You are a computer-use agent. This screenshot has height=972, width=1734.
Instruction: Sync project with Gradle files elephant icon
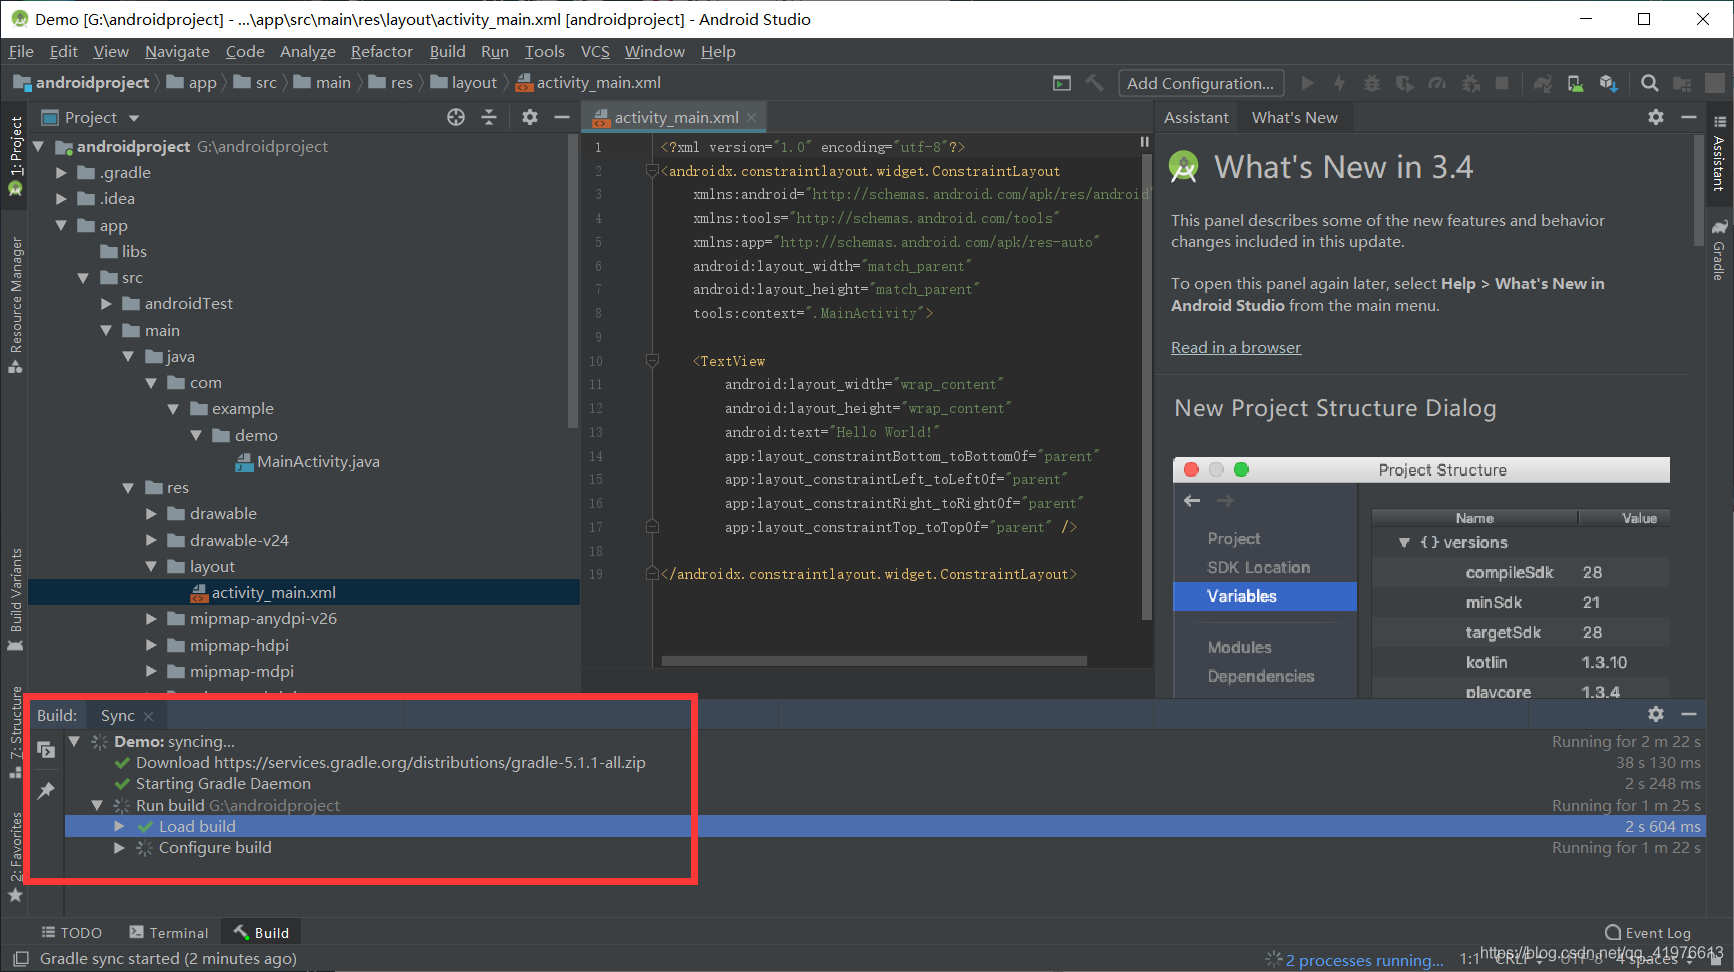(1544, 83)
